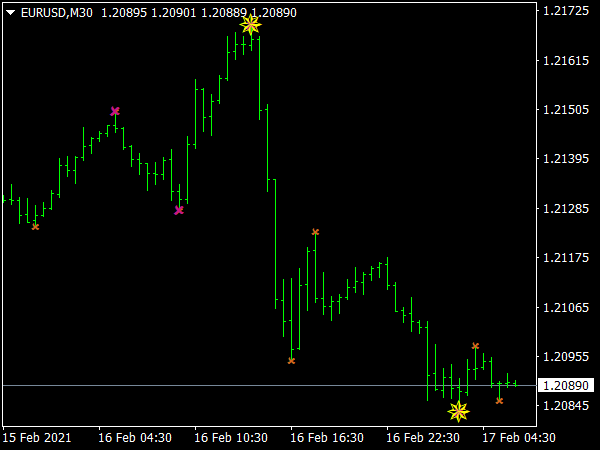
Task: Click the price scale label 1.21505
Action: tap(566, 110)
